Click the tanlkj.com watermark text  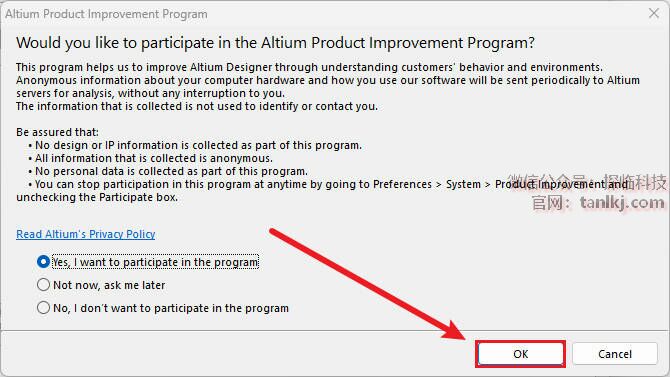tap(622, 202)
